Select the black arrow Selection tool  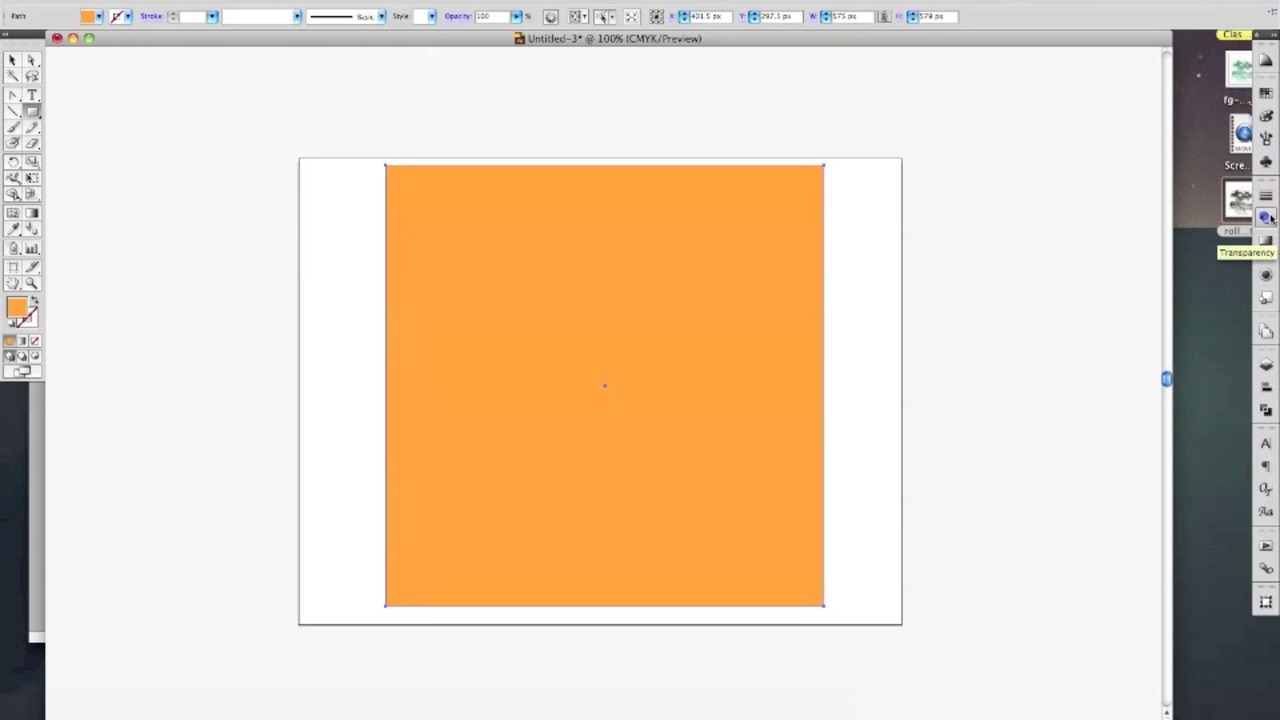pos(12,60)
